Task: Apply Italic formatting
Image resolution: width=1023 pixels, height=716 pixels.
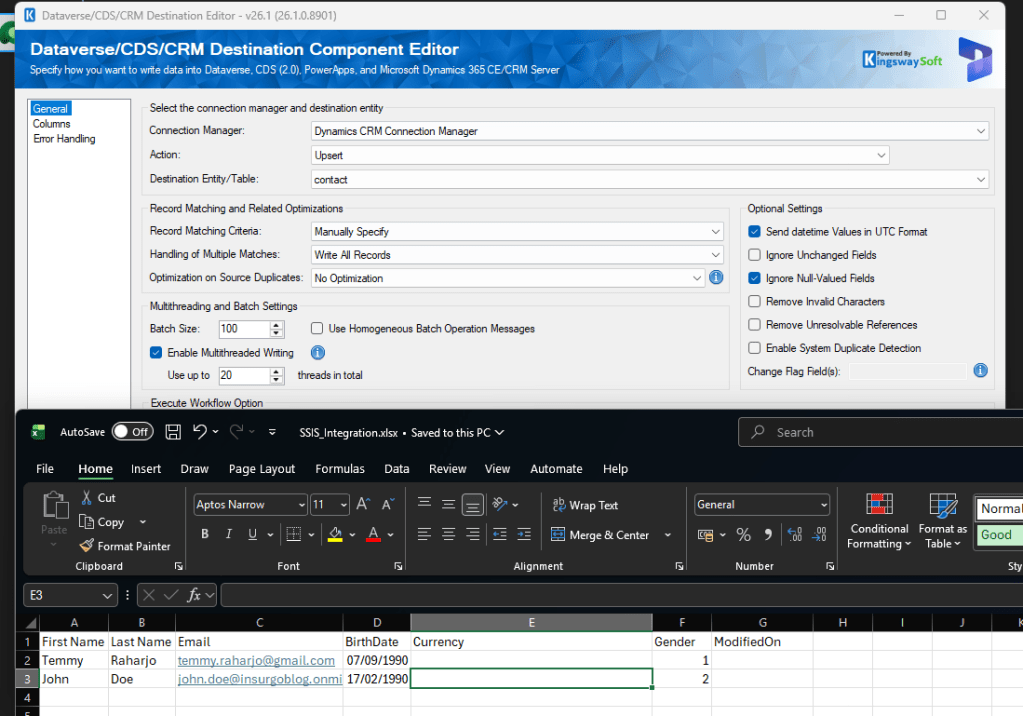Action: point(228,535)
